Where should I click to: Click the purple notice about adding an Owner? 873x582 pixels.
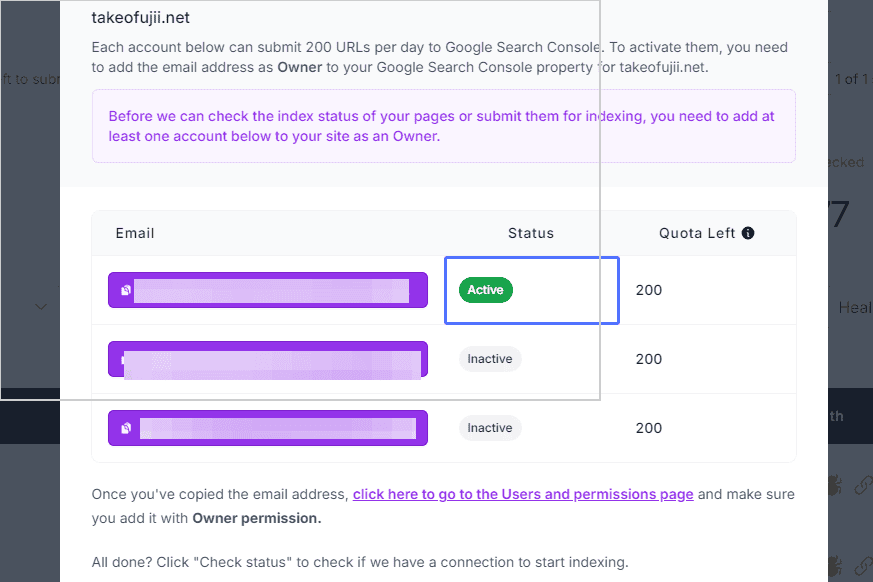point(444,126)
